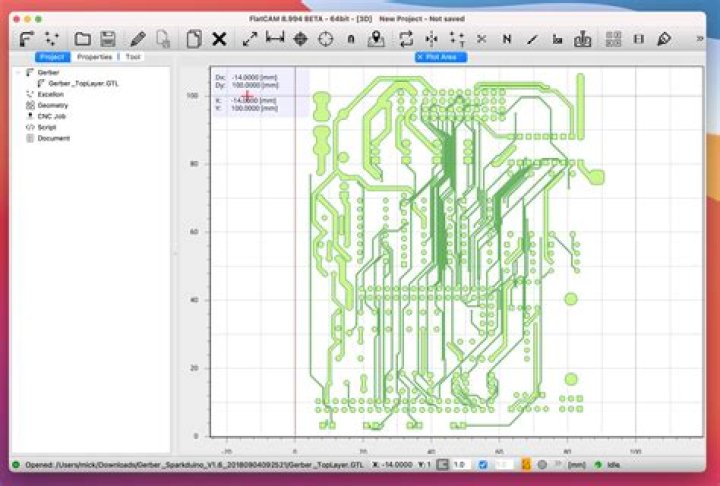
Task: Click the [mm] units label in status bar
Action: 577,465
